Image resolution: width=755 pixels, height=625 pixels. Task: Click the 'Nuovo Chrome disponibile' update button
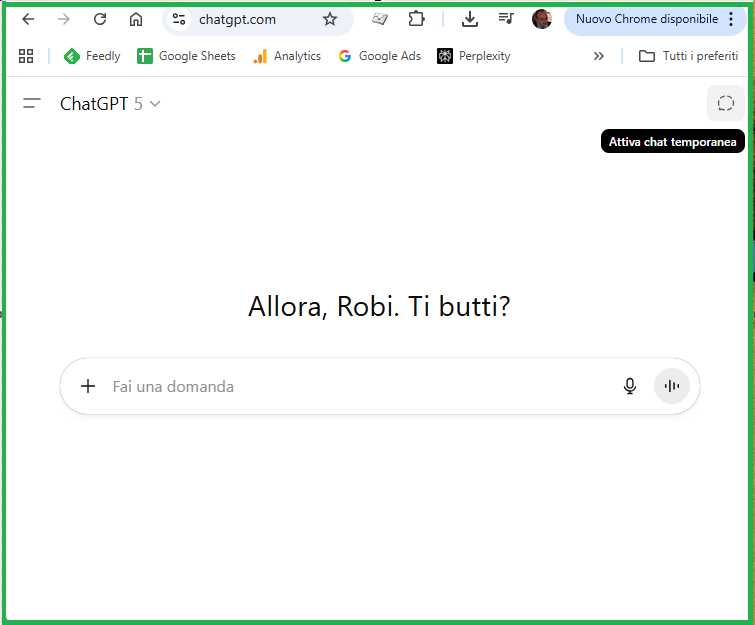point(646,19)
